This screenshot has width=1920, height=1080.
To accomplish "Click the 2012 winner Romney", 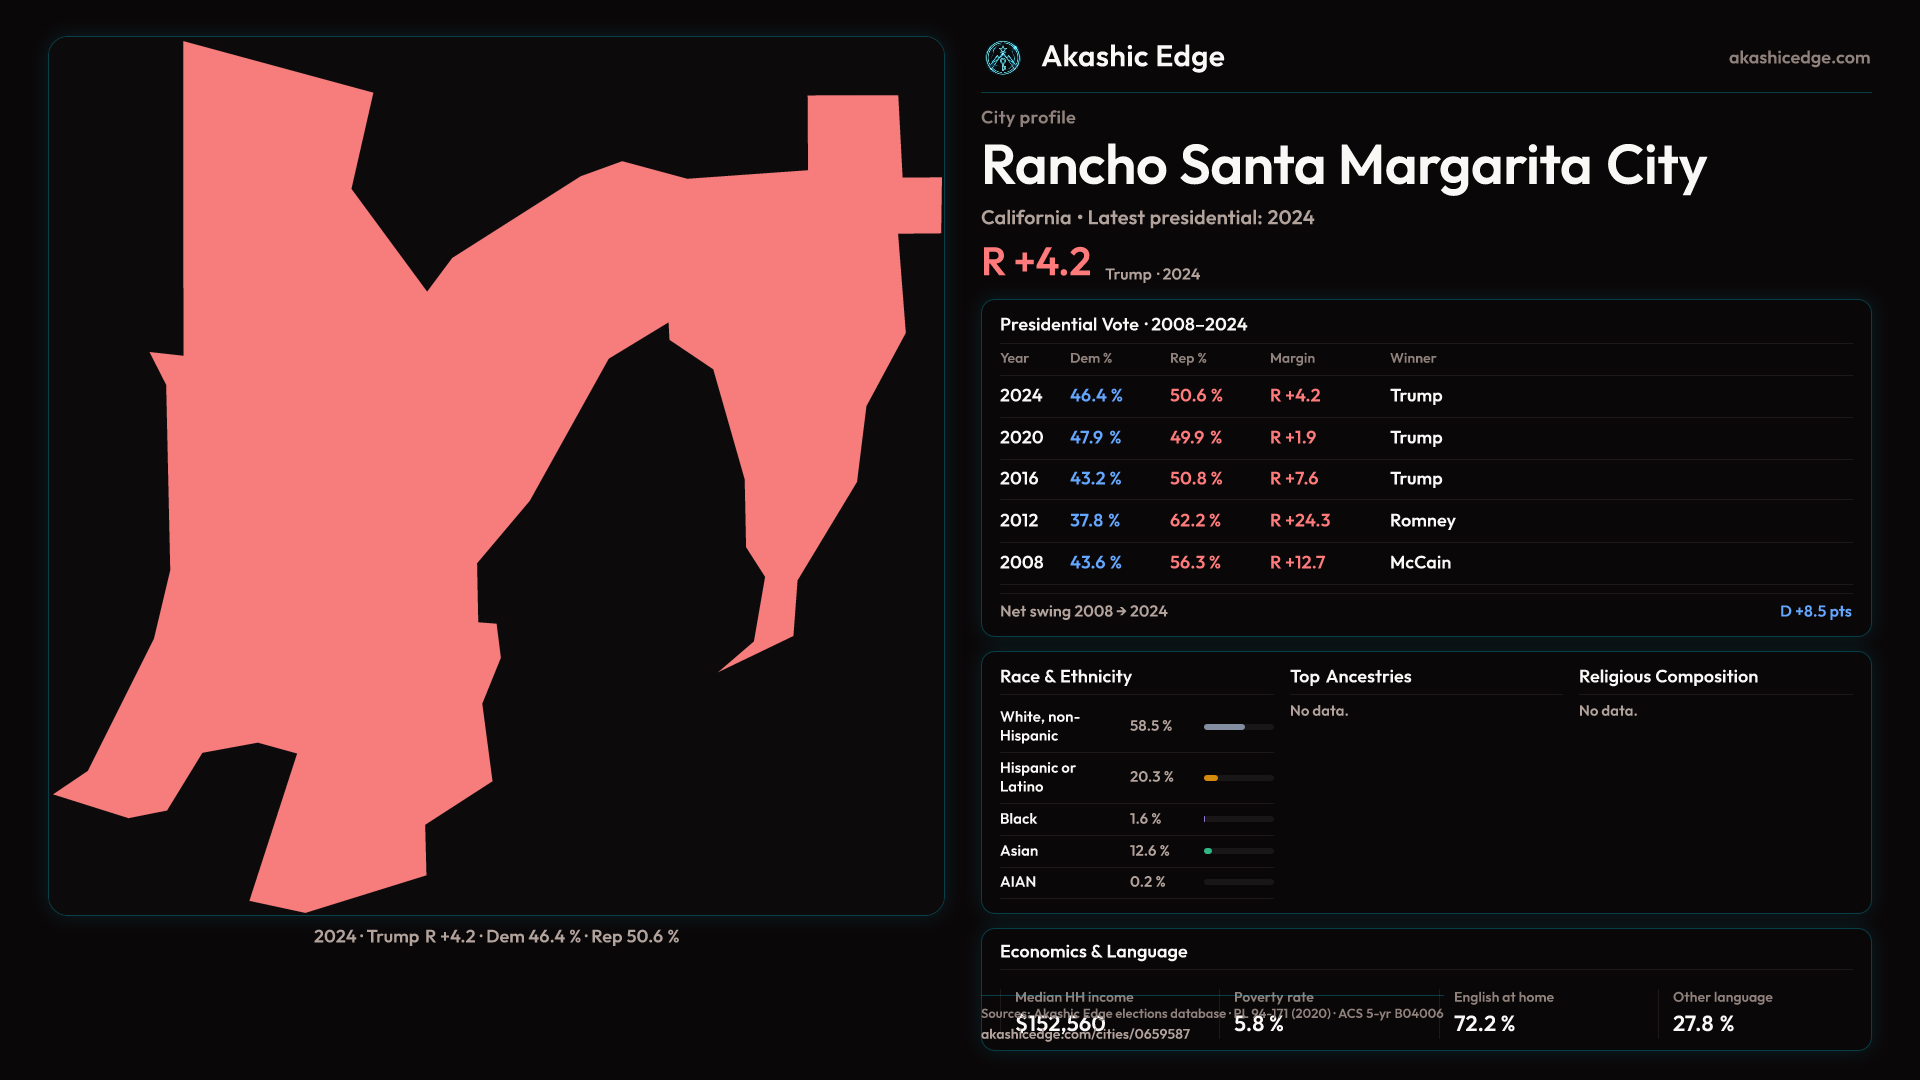I will coord(1422,521).
